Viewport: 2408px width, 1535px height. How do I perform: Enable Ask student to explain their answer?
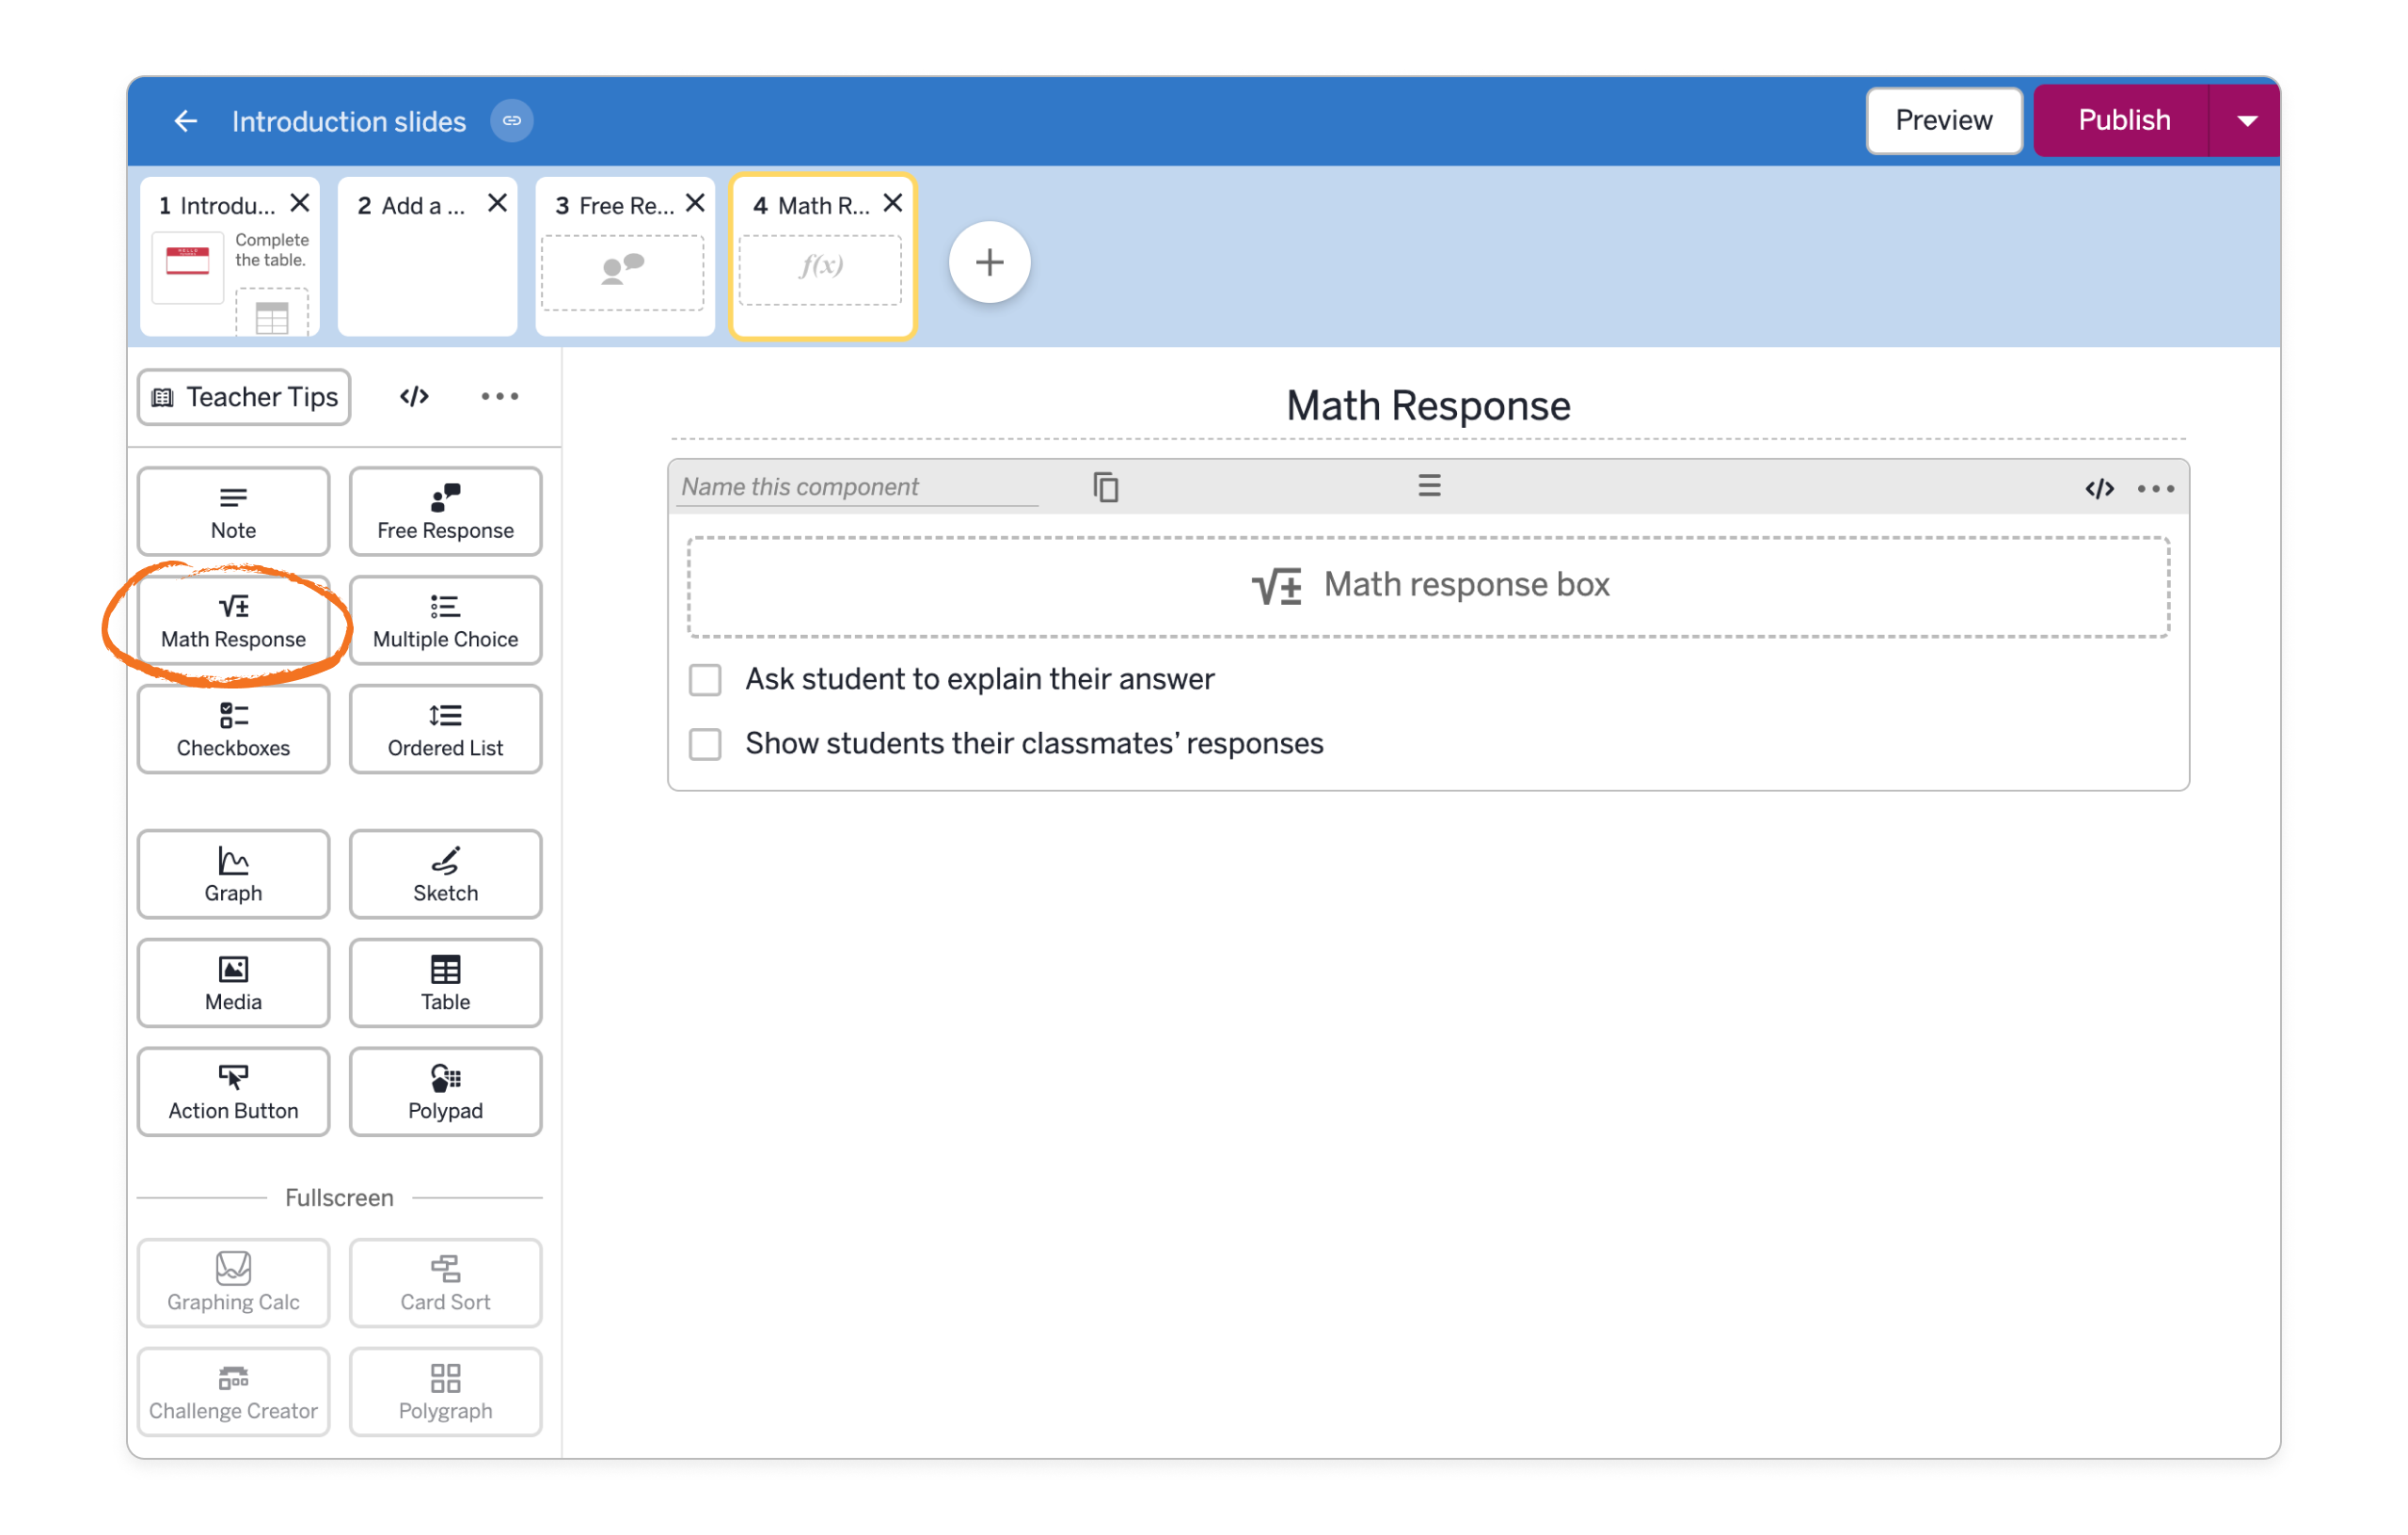[x=705, y=681]
